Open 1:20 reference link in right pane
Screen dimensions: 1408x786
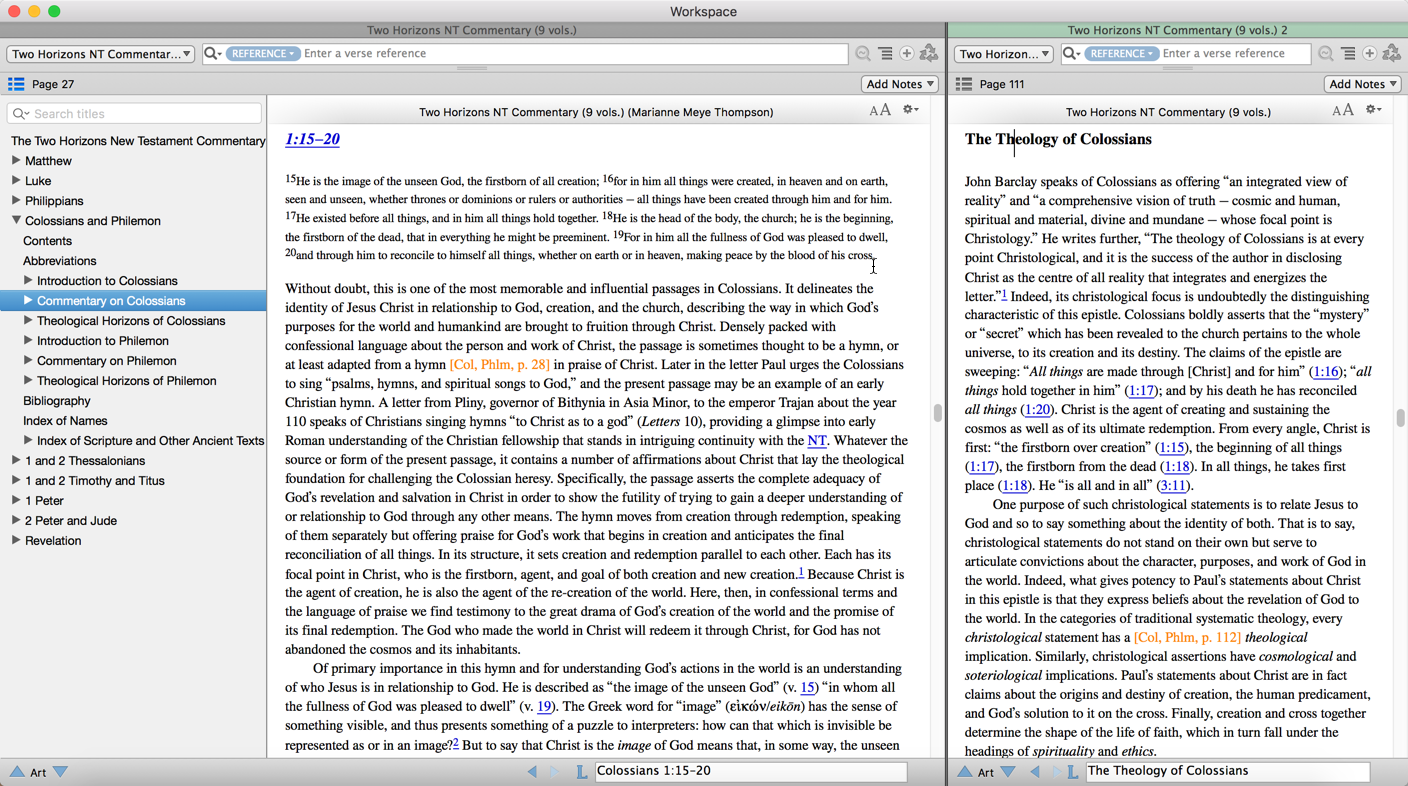coord(1037,409)
